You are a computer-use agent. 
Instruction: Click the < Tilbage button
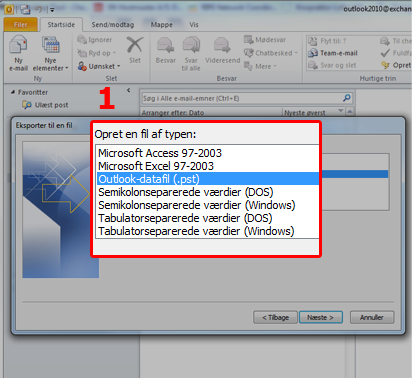(x=275, y=317)
